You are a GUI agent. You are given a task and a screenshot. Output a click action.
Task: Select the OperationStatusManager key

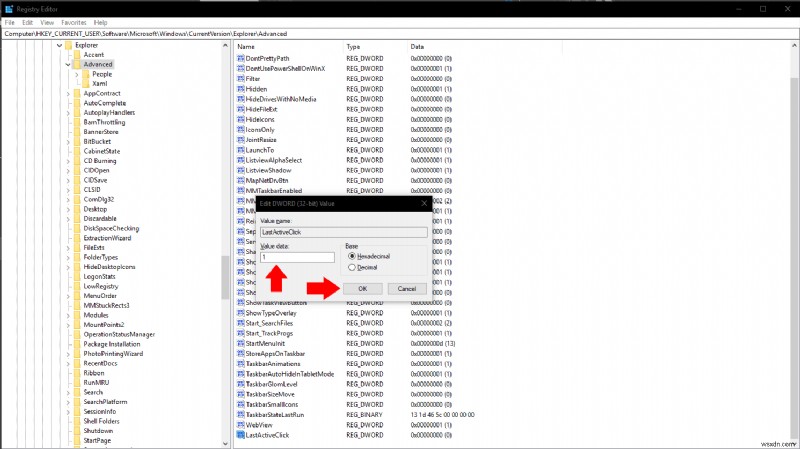(119, 334)
